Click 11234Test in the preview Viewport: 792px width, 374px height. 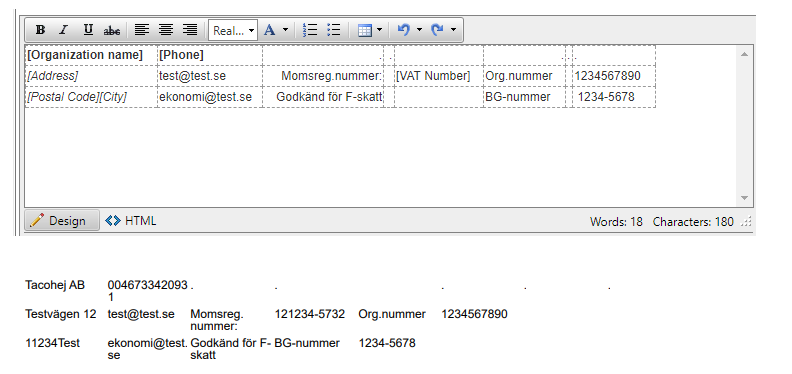tap(53, 343)
